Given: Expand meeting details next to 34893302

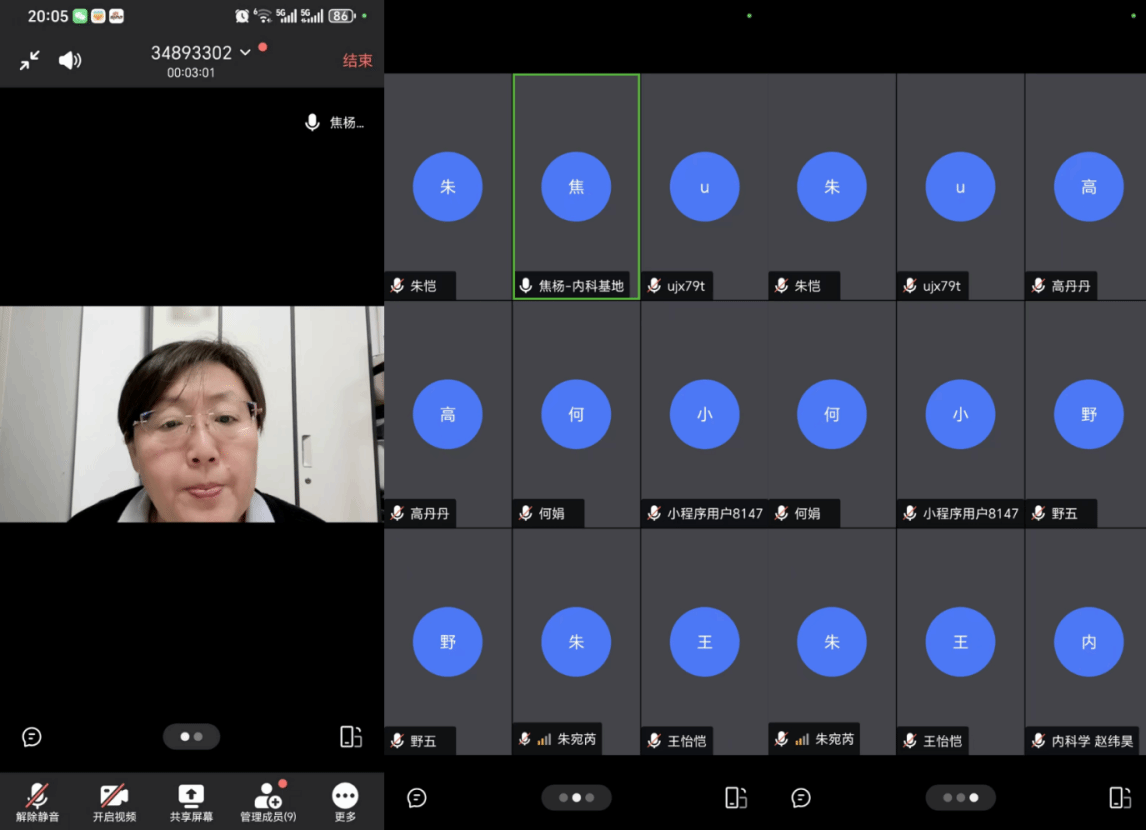Looking at the screenshot, I should [x=246, y=53].
